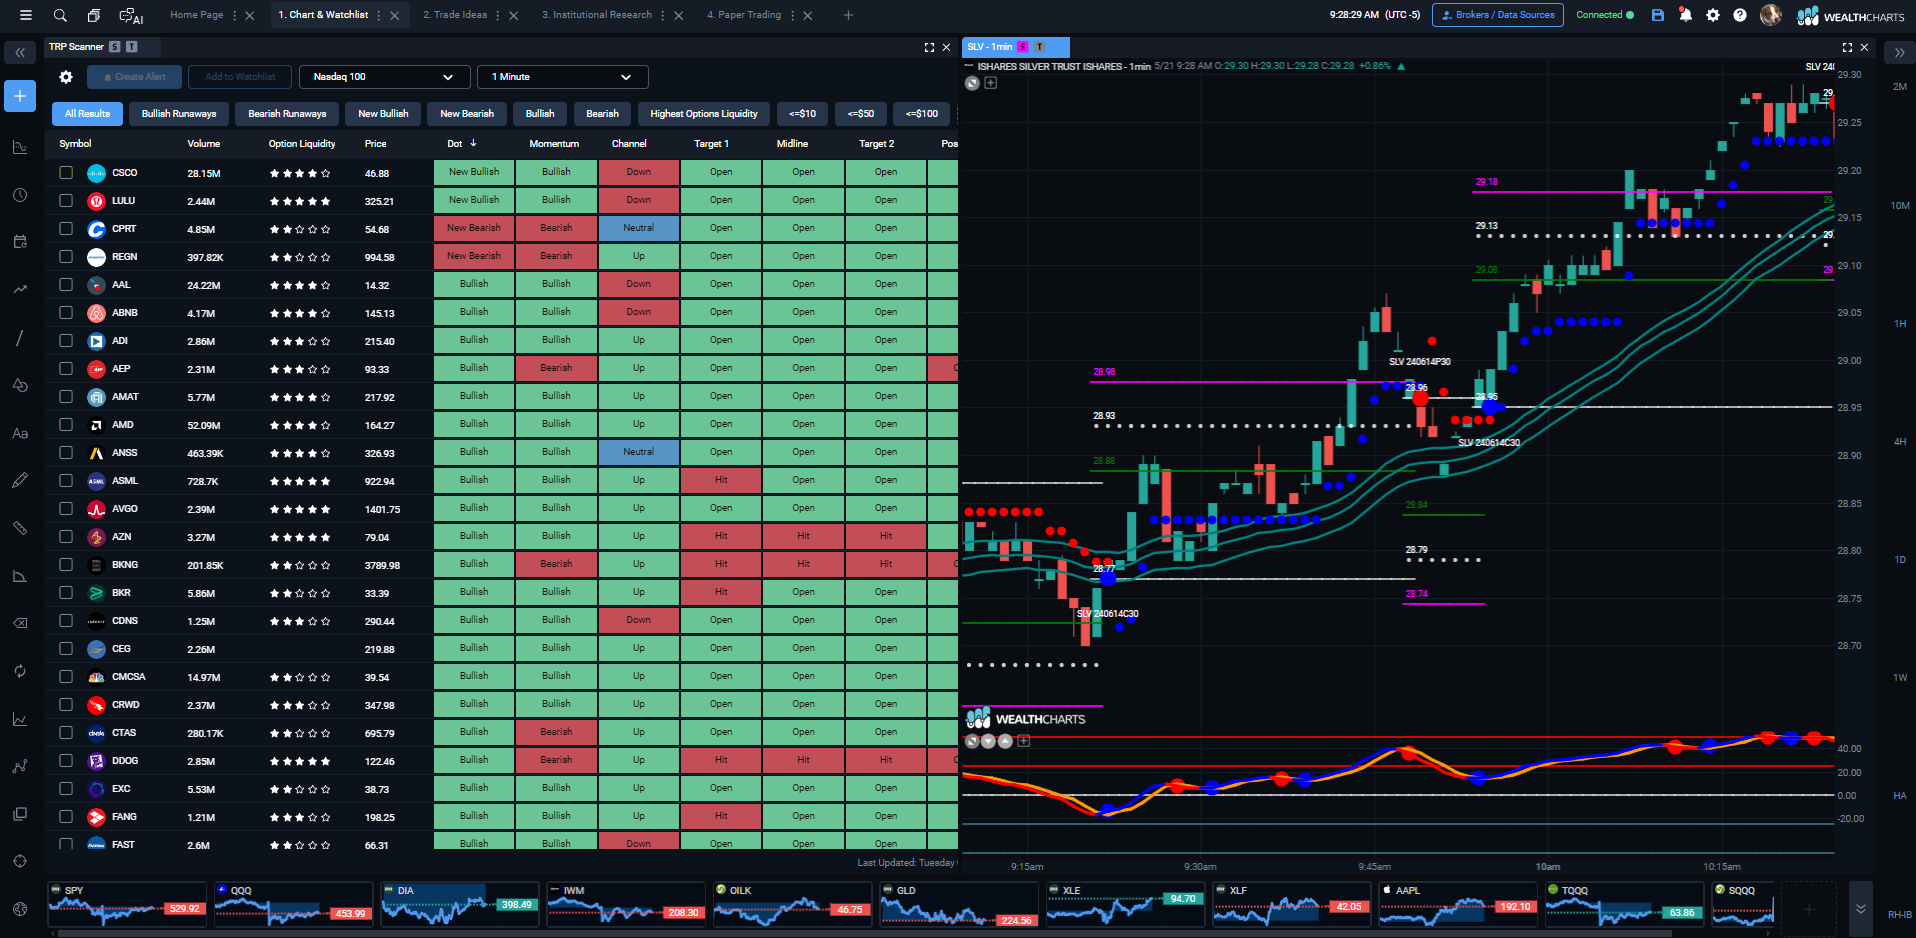Tick the LULU row checkbox

[x=66, y=201]
